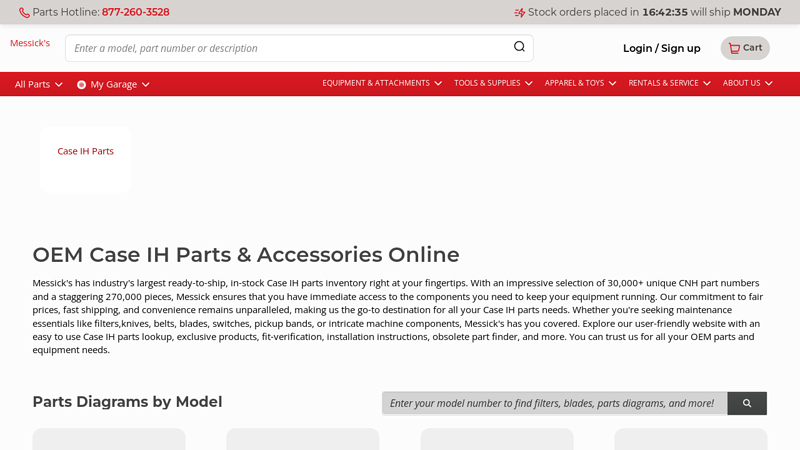Open the shopping Cart button
800x450 pixels.
pyautogui.click(x=745, y=48)
